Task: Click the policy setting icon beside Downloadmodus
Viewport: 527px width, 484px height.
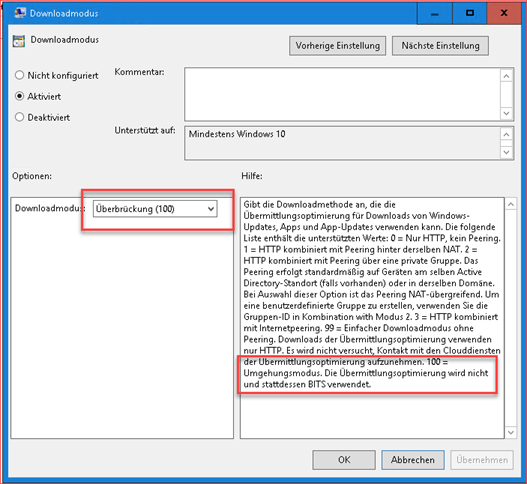Action: pos(19,41)
